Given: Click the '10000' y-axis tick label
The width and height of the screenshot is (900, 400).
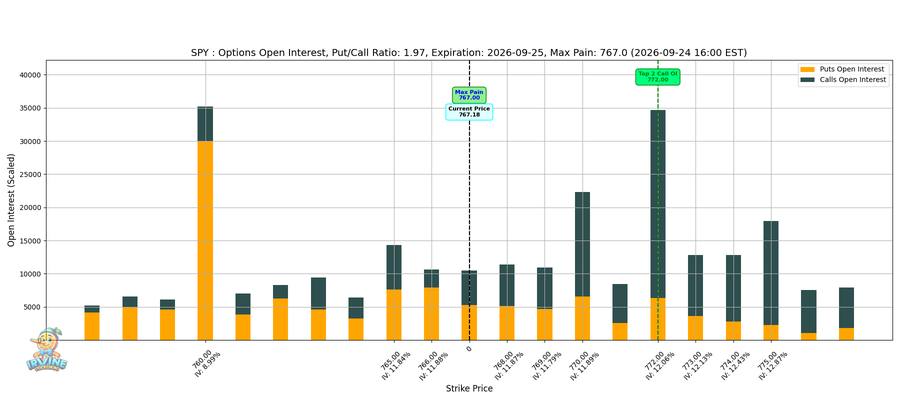Looking at the screenshot, I should (32, 274).
